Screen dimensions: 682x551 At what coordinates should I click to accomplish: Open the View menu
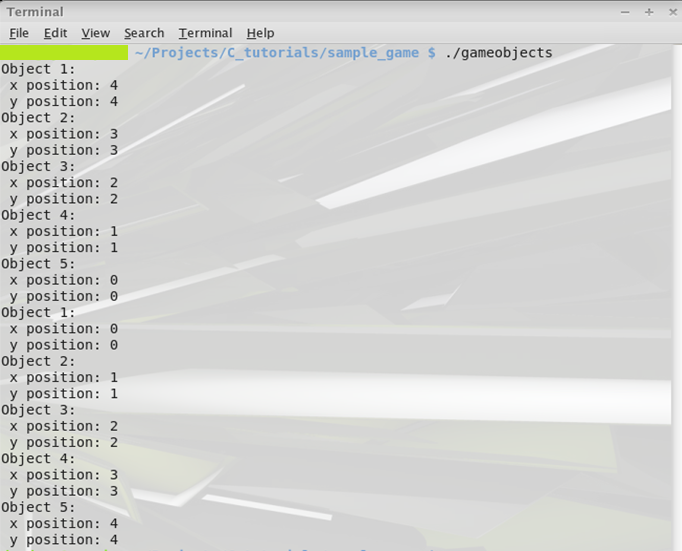96,33
